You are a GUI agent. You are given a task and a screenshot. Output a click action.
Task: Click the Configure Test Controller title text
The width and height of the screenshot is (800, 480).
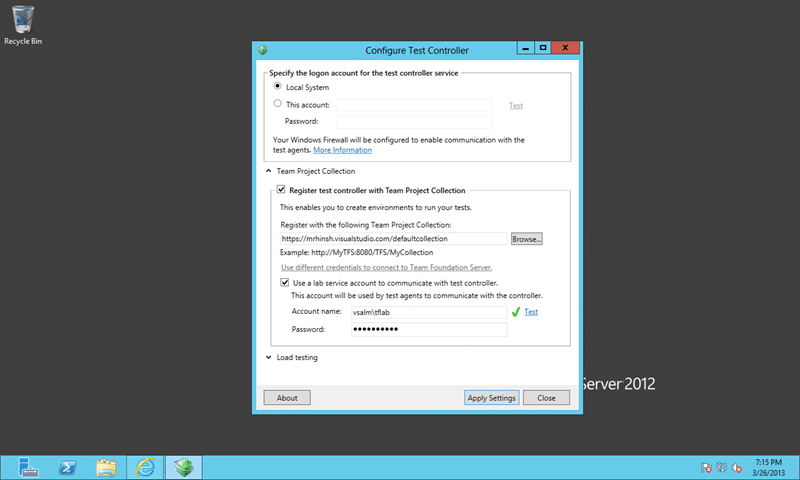417,50
